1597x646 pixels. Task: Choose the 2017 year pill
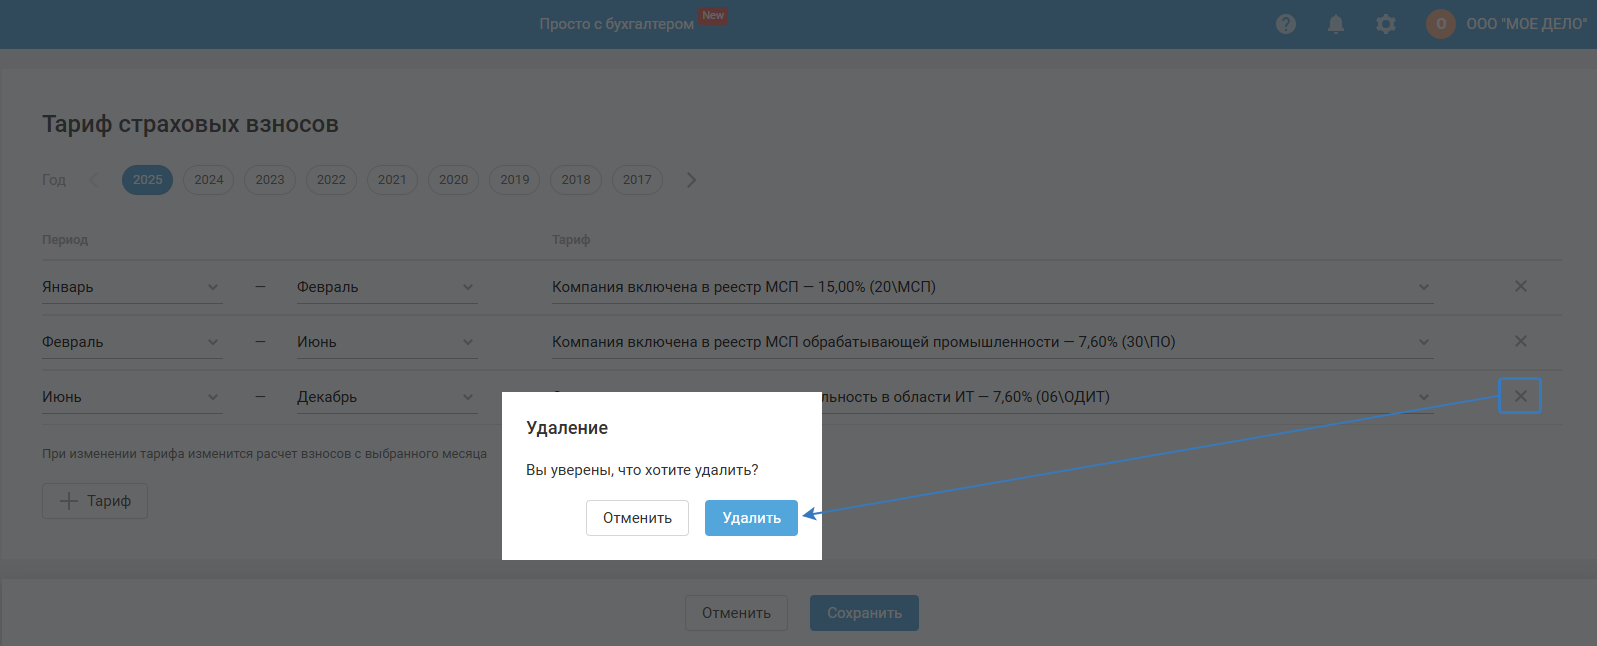click(637, 180)
